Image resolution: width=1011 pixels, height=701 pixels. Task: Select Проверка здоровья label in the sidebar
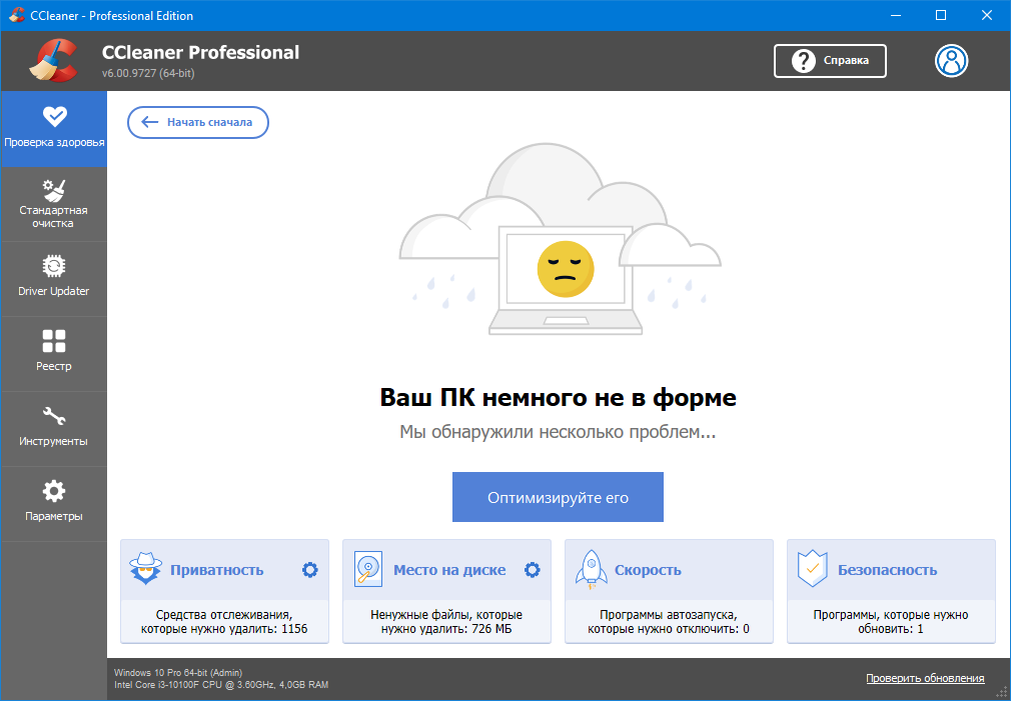(x=54, y=143)
